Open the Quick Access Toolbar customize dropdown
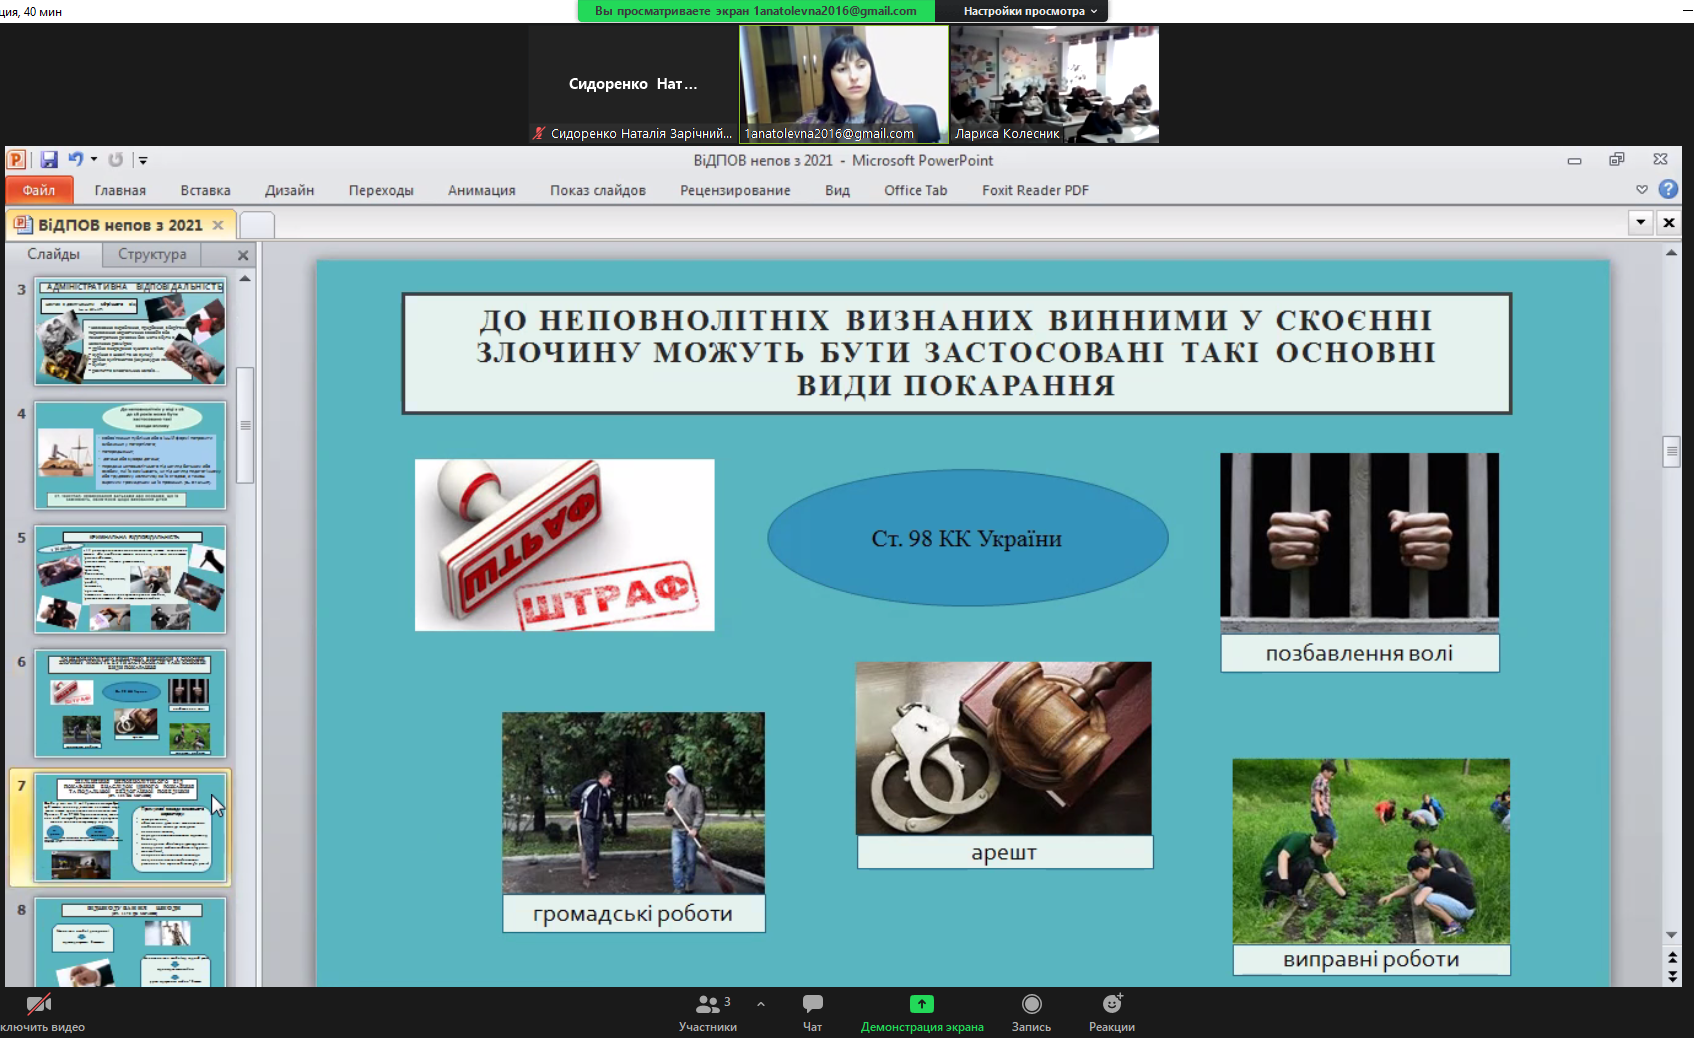Viewport: 1694px width, 1038px height. tap(143, 160)
